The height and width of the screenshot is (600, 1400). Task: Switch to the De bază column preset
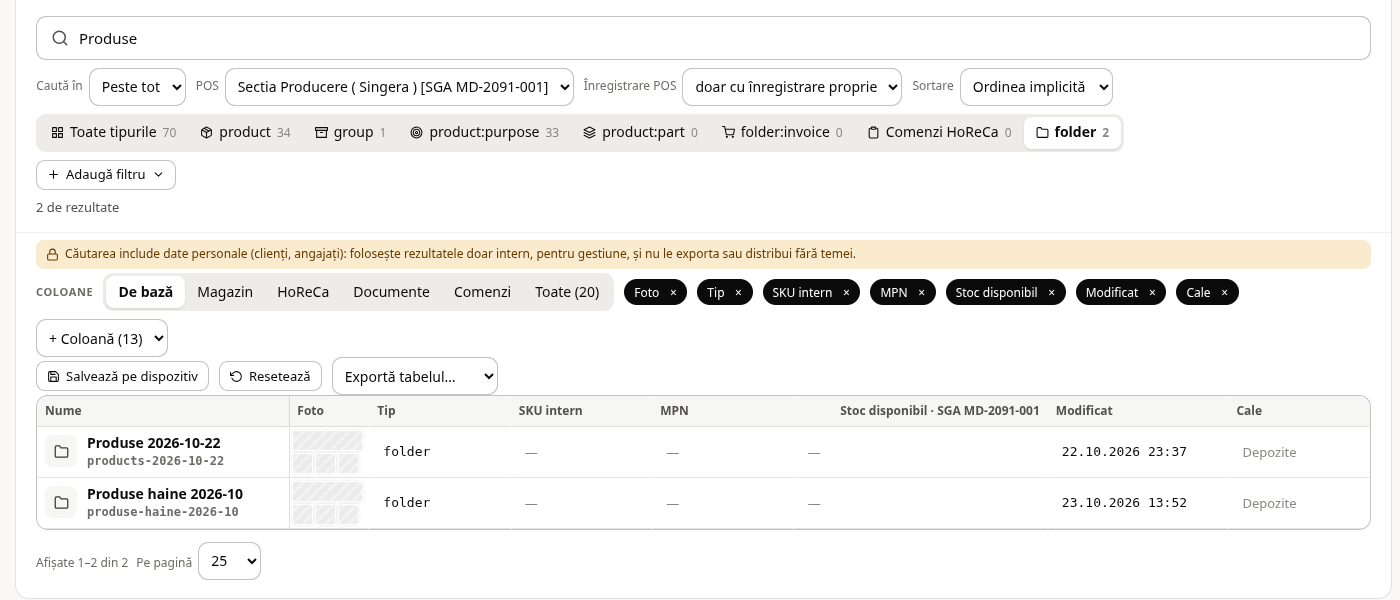[145, 292]
